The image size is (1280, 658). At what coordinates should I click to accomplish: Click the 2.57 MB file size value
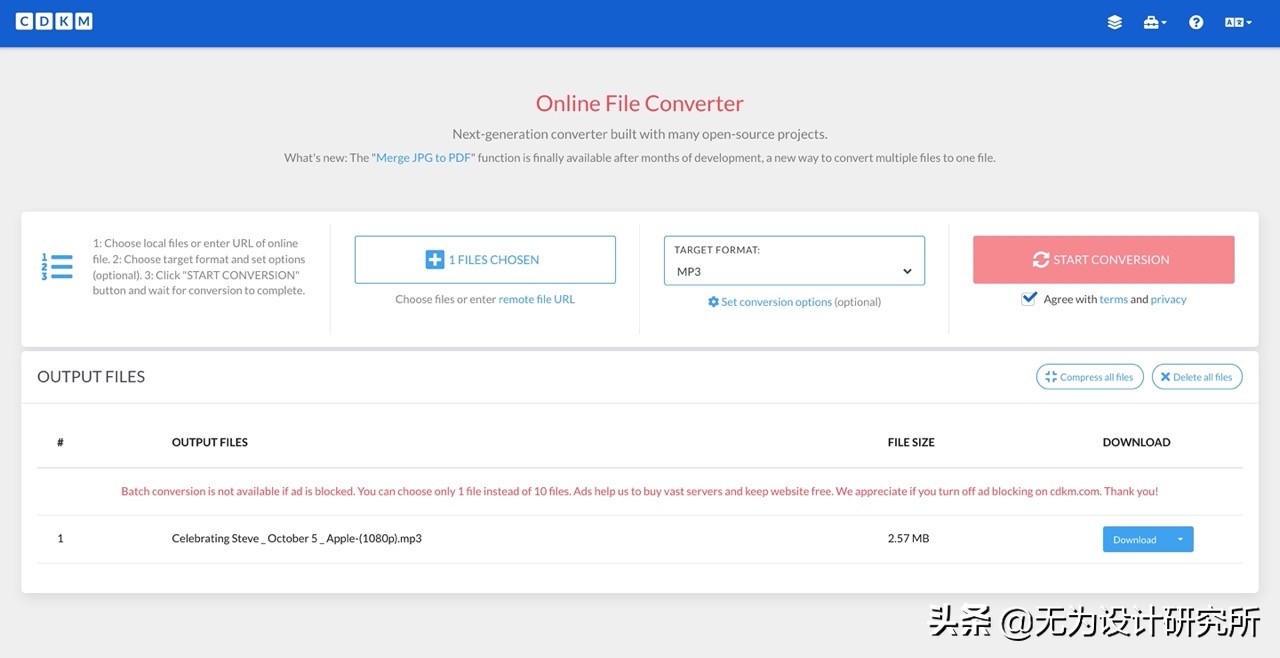[908, 538]
